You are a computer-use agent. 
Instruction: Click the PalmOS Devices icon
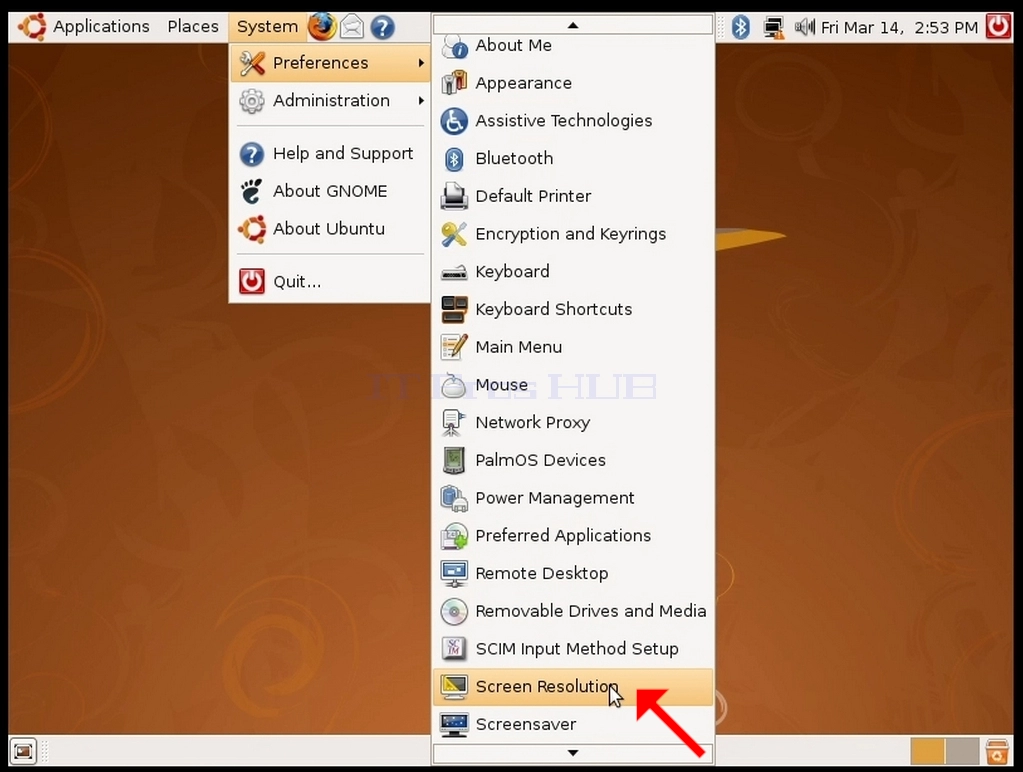[454, 461]
